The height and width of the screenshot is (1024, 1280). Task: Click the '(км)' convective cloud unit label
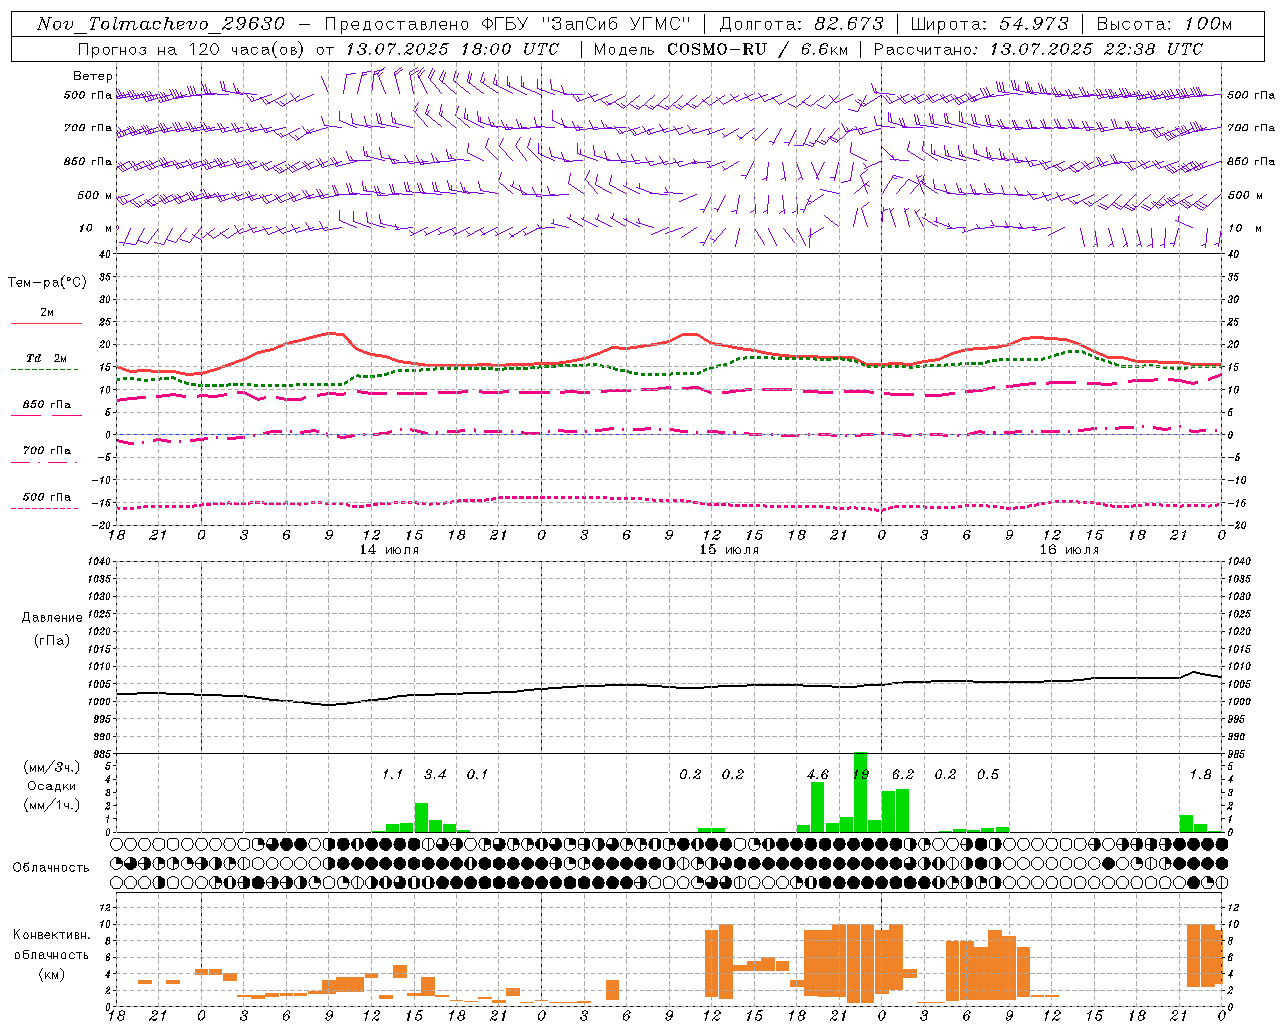52,974
